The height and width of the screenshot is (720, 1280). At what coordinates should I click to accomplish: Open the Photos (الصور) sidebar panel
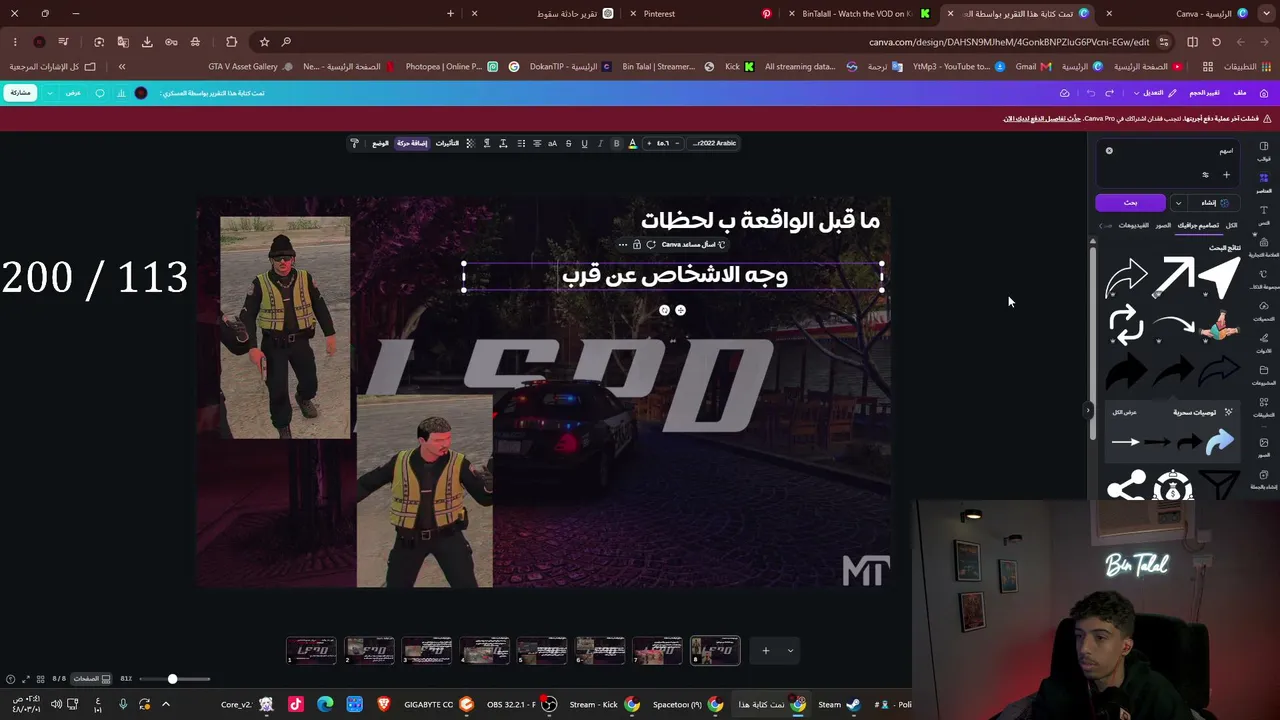[1264, 446]
